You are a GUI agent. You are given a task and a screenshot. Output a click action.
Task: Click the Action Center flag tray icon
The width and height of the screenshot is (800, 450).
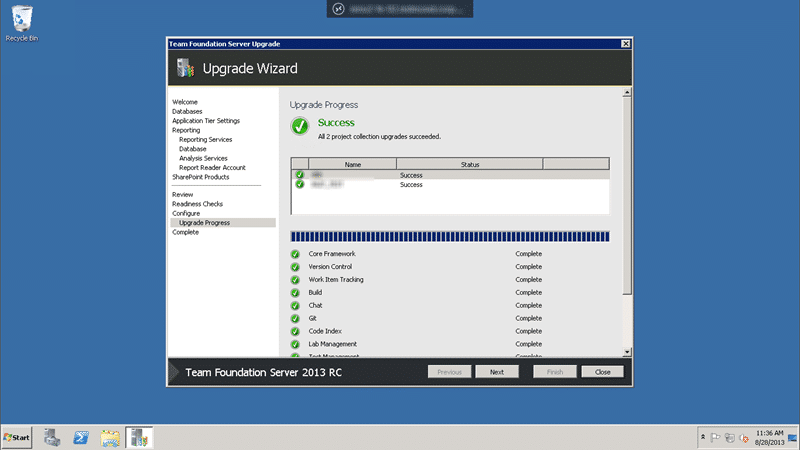(715, 438)
